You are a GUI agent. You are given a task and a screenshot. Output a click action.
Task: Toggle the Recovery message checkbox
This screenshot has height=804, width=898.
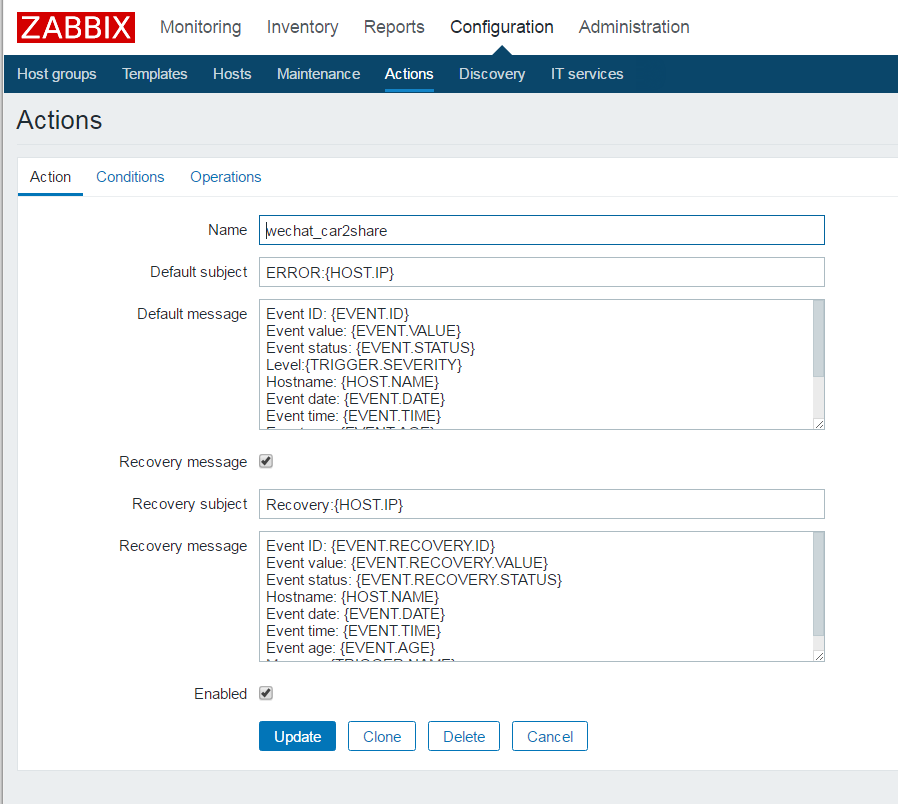click(266, 462)
